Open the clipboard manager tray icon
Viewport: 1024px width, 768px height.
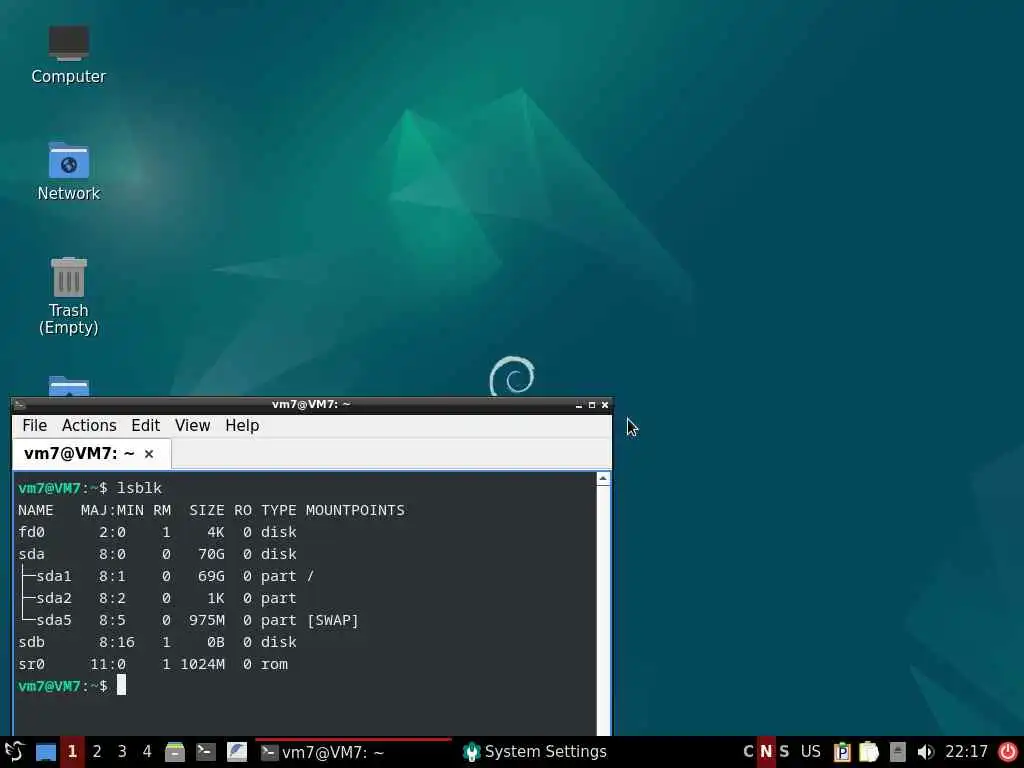pyautogui.click(x=842, y=752)
